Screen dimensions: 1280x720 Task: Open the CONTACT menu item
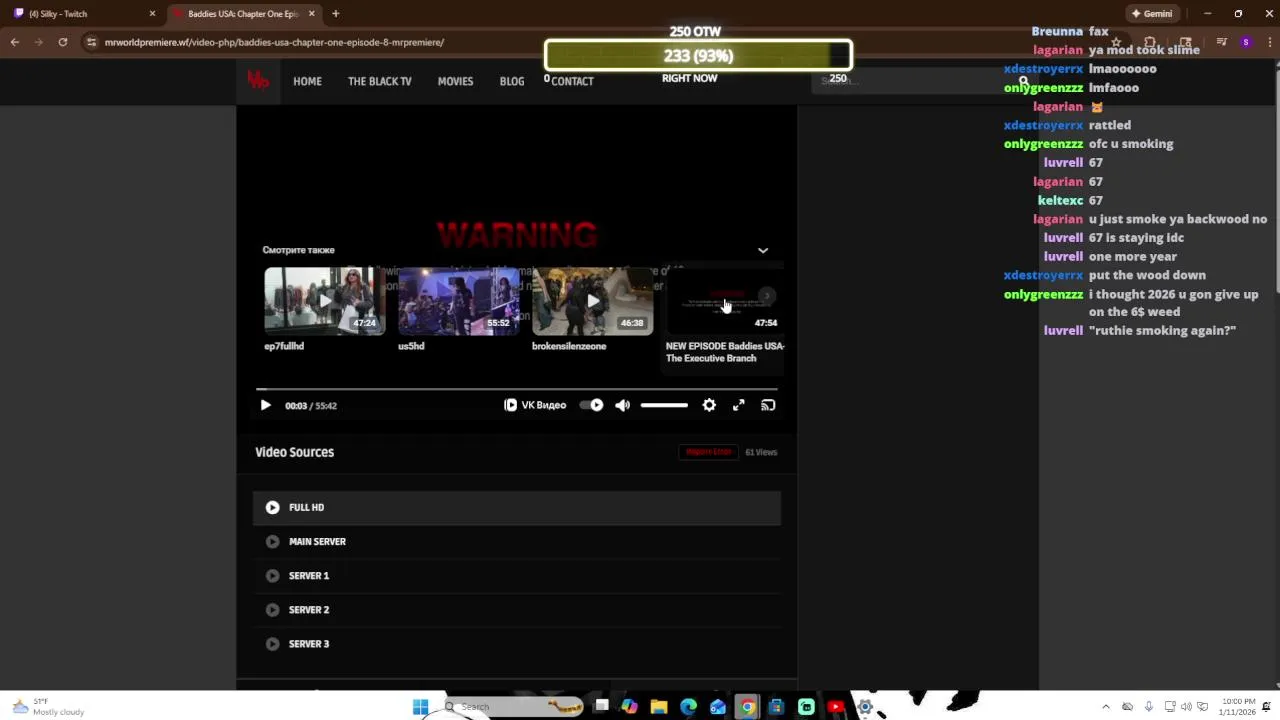click(572, 81)
